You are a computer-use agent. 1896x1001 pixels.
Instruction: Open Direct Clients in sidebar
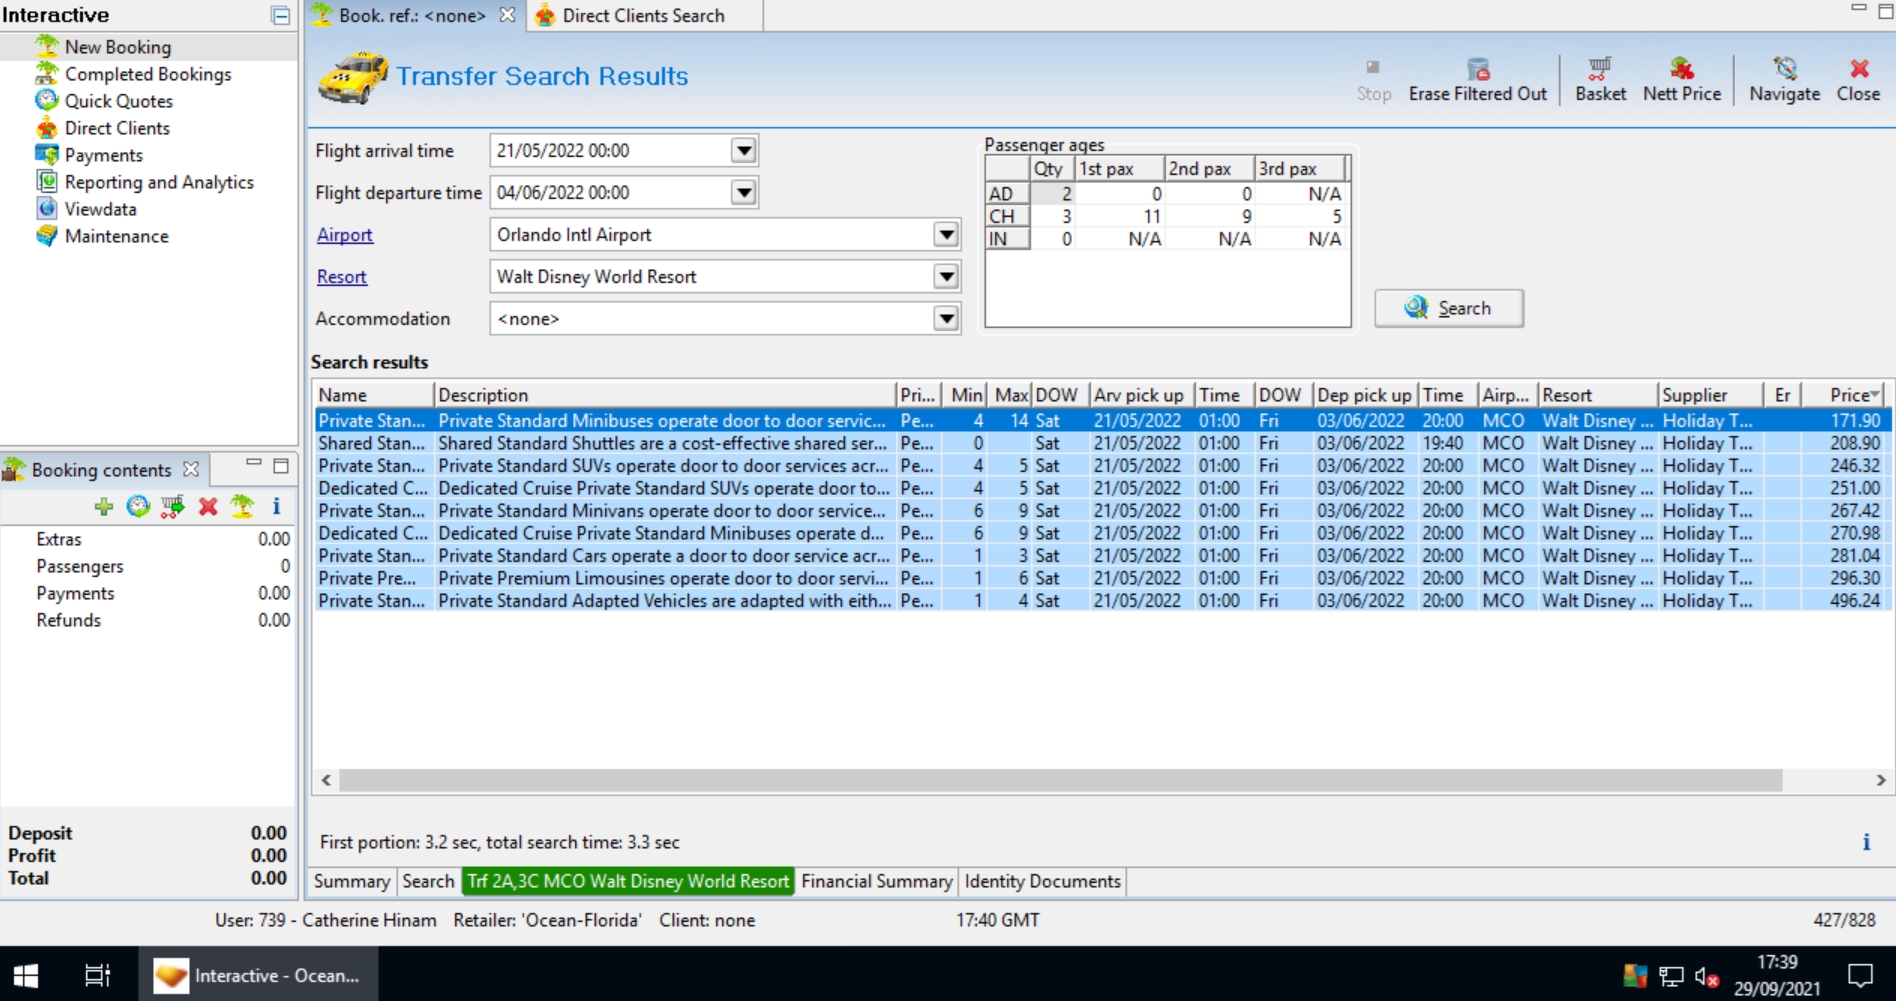pyautogui.click(x=117, y=128)
